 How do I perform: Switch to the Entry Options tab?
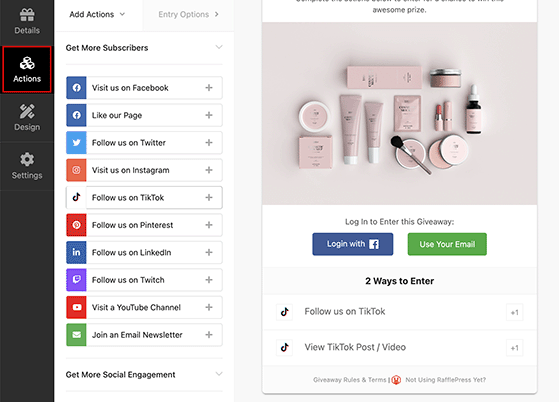(189, 15)
